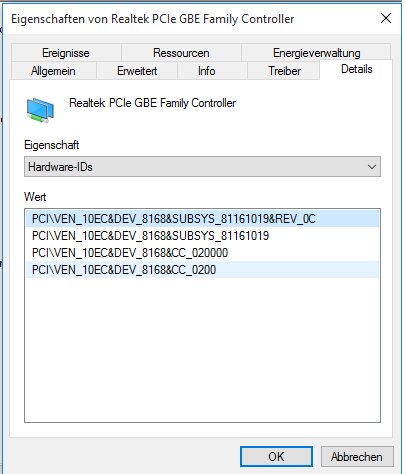Select the hardware ID ending CC_020000
This screenshot has height=474, width=406.
(202, 253)
